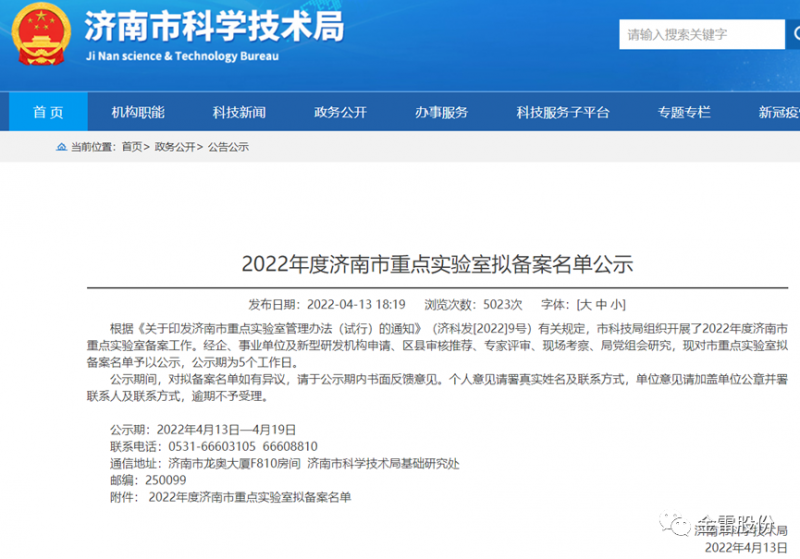This screenshot has height=559, width=800.
Task: Open the 办事服务 menu item
Action: tap(441, 112)
